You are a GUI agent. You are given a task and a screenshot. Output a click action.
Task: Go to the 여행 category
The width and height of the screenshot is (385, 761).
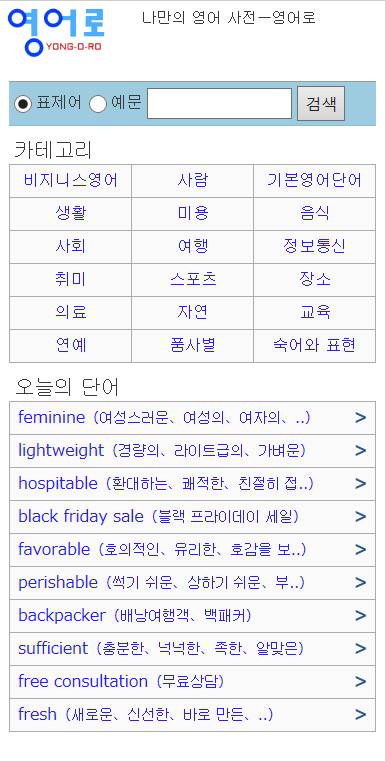click(193, 247)
